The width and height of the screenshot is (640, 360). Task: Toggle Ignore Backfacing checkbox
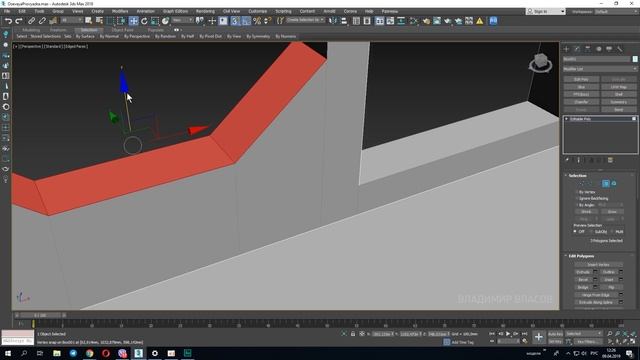coord(577,198)
